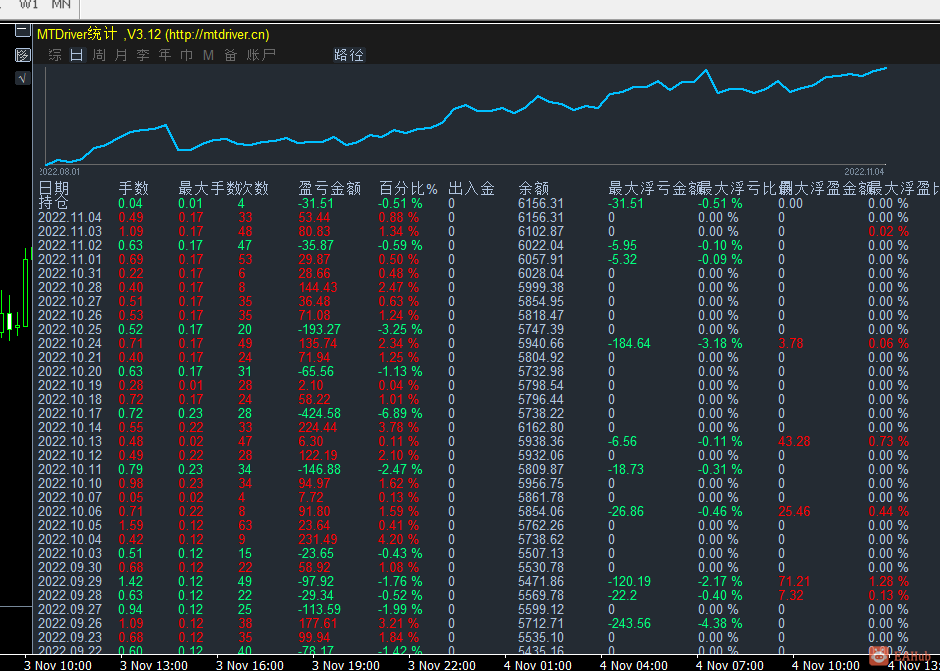This screenshot has width=940, height=671.
Task: Collapse the MTDriver statistics panel with the 一 button
Action: coord(22,31)
